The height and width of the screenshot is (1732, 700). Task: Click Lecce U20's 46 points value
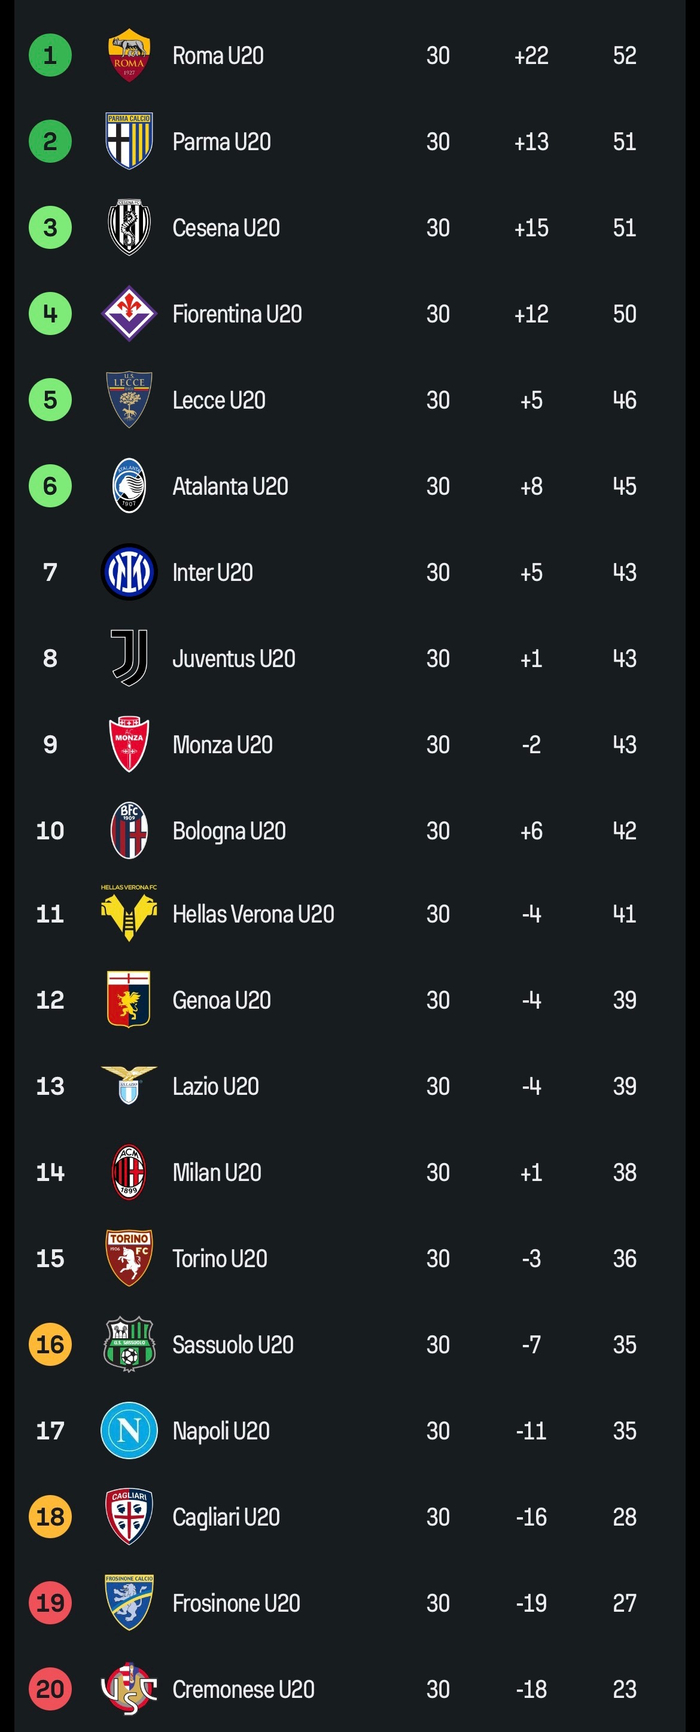pos(624,400)
